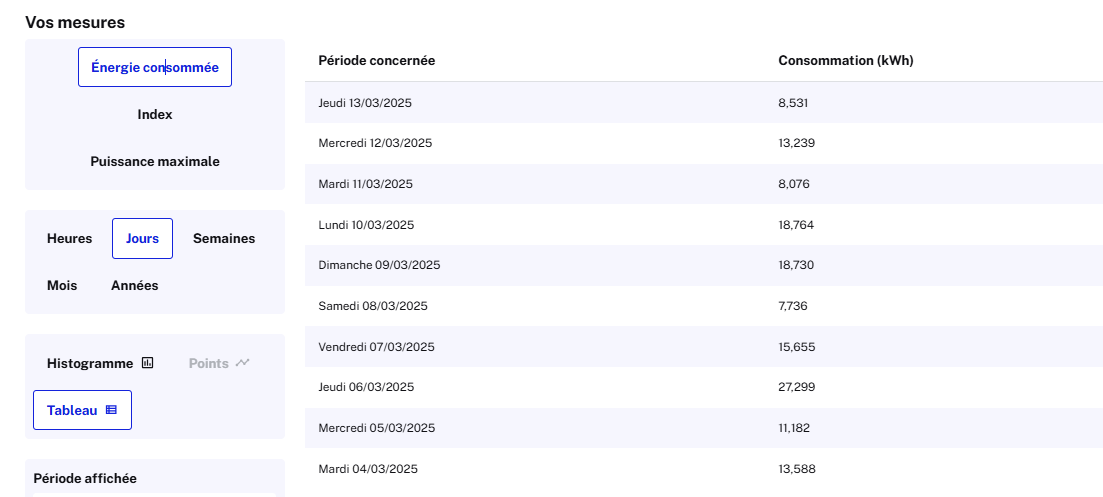Viewport: 1103px width, 497px height.
Task: Click the Période concernée column header
Action: tap(376, 60)
